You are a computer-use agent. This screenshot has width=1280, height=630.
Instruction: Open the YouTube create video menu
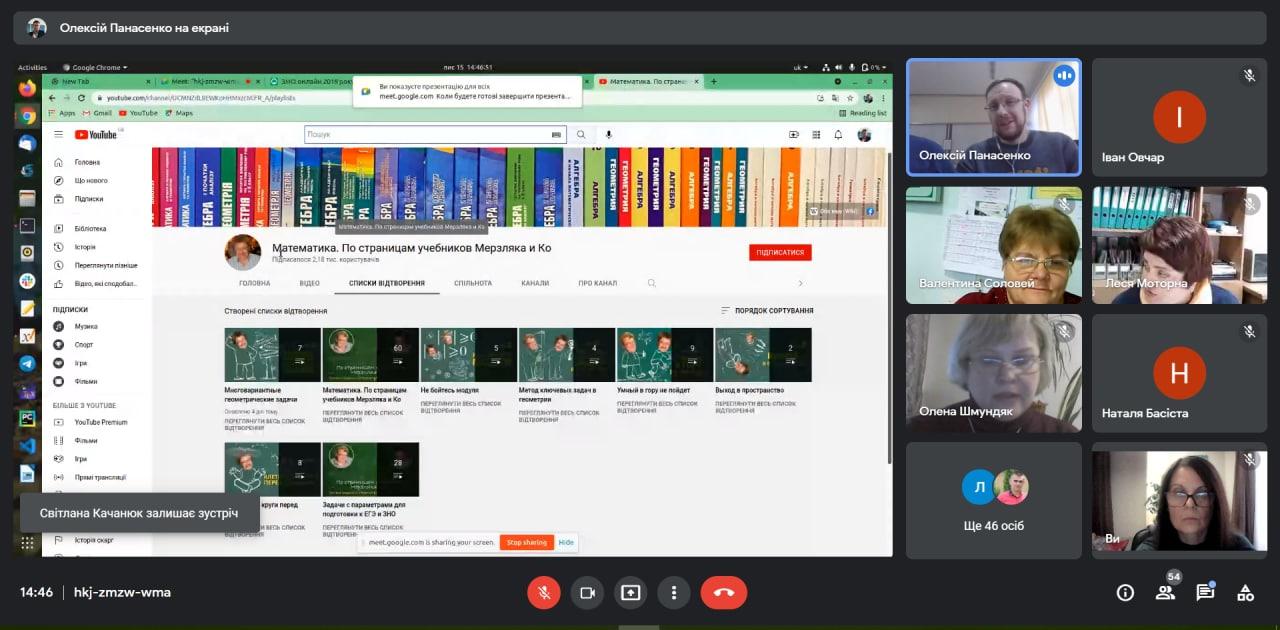pos(794,134)
